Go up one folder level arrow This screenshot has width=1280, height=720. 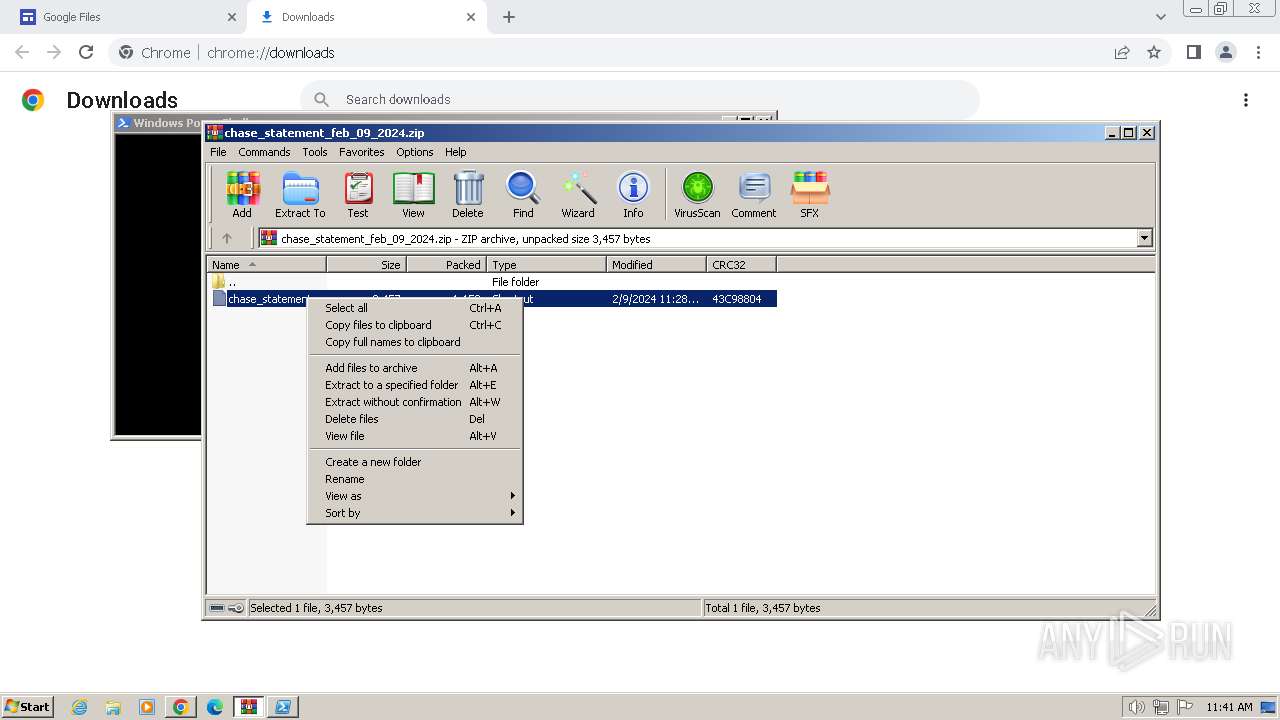(227, 238)
